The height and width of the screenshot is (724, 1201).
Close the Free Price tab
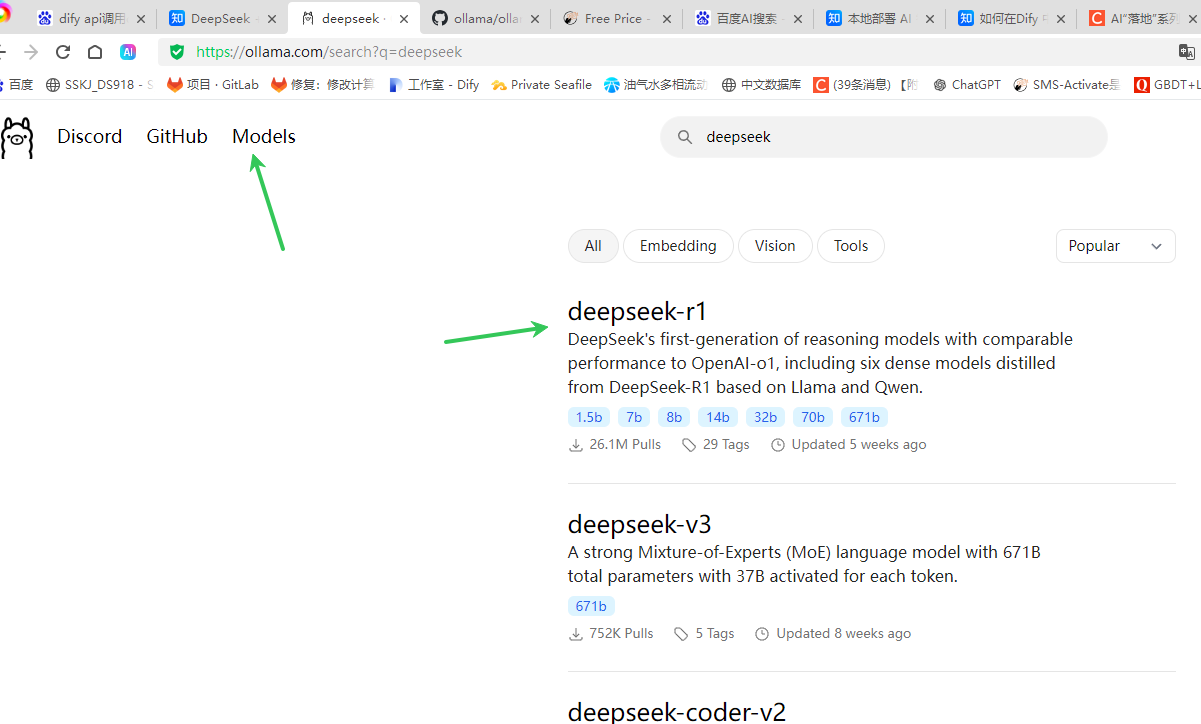coord(666,19)
